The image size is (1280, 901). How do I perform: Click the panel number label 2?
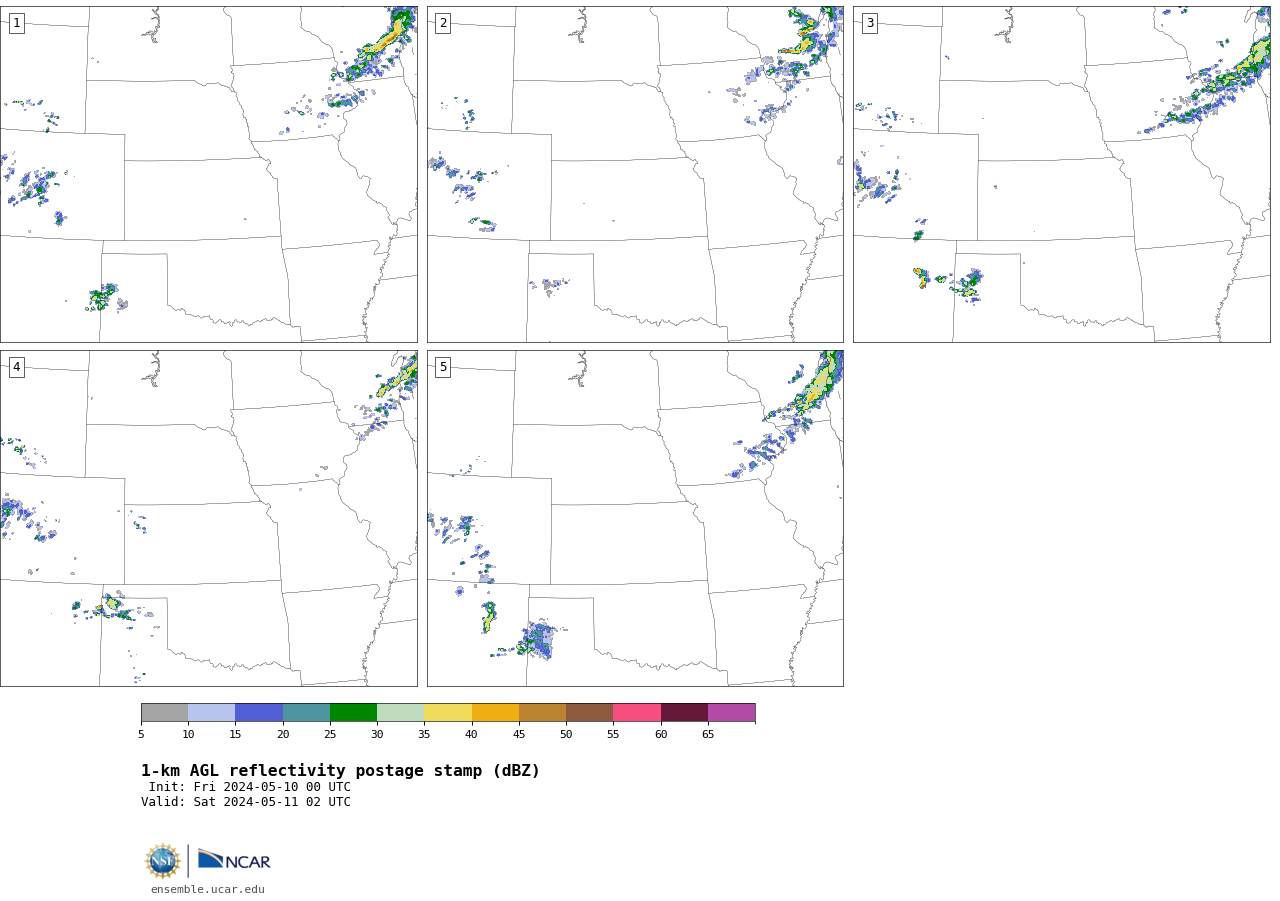[443, 23]
